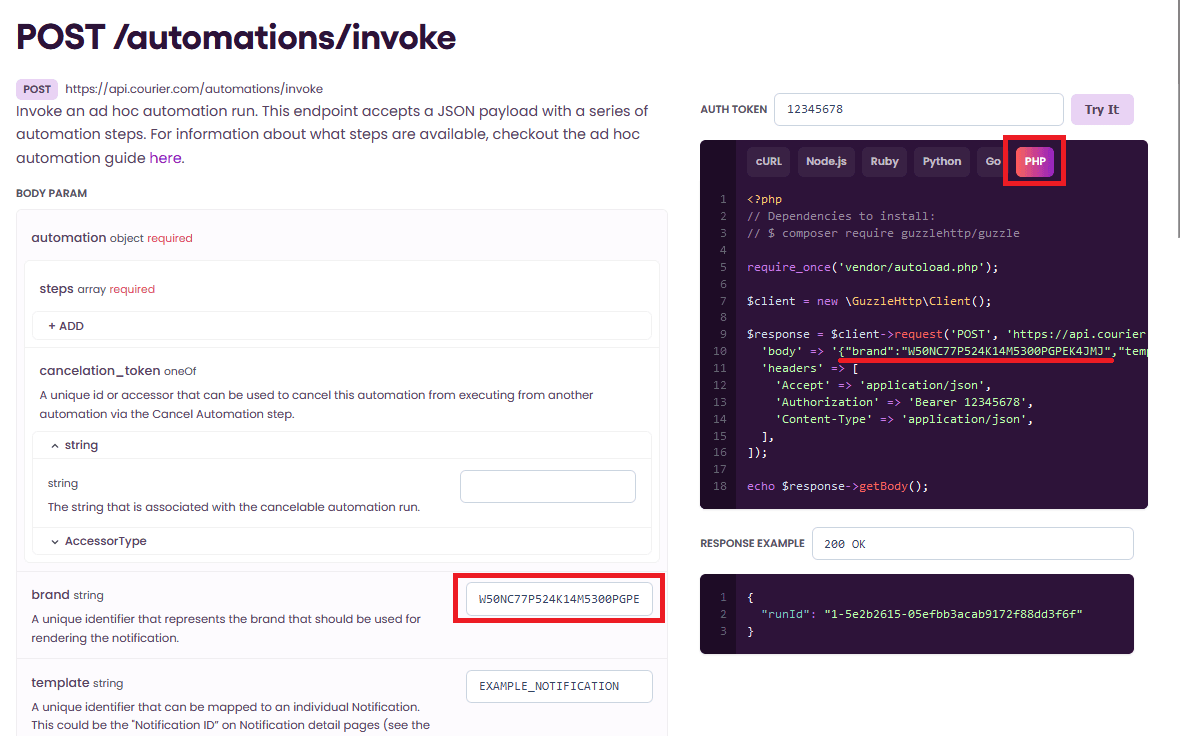This screenshot has width=1182, height=736.
Task: Click the page vertical scrollbar
Action: coord(1179,121)
